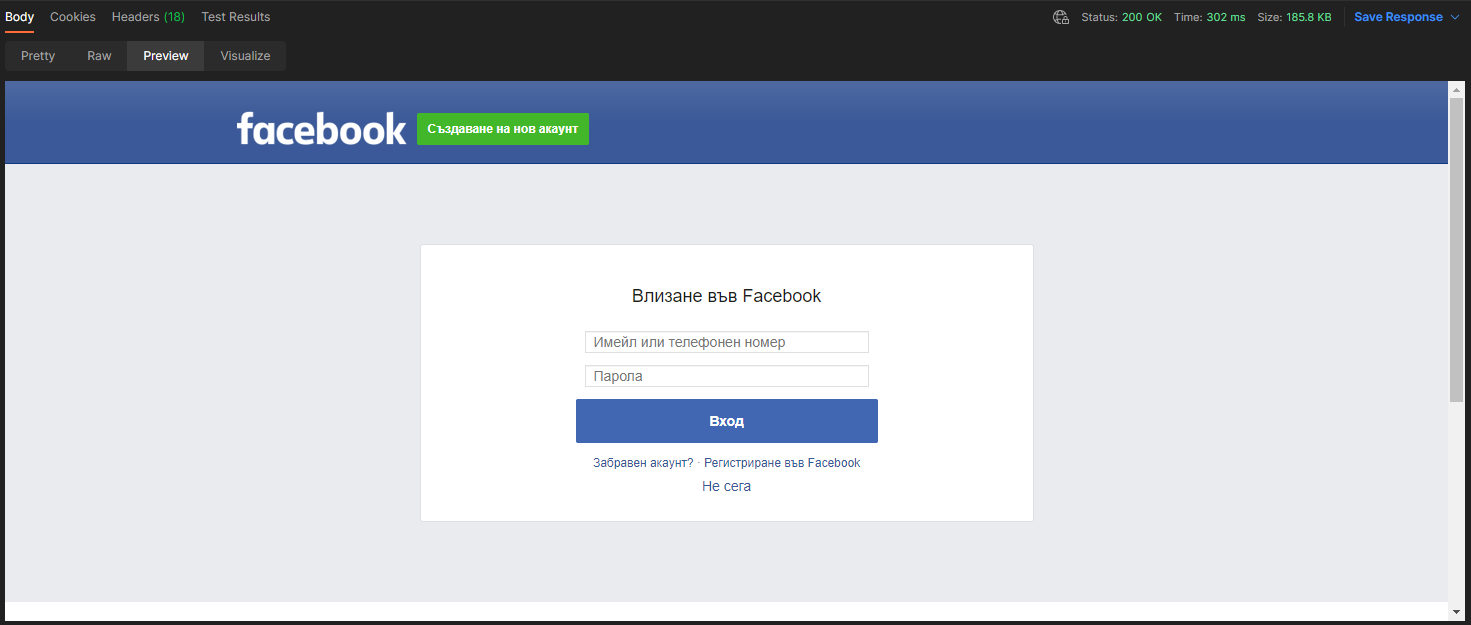This screenshot has height=625, width=1471.
Task: Click the preview scrollbar up arrow
Action: pyautogui.click(x=1457, y=90)
